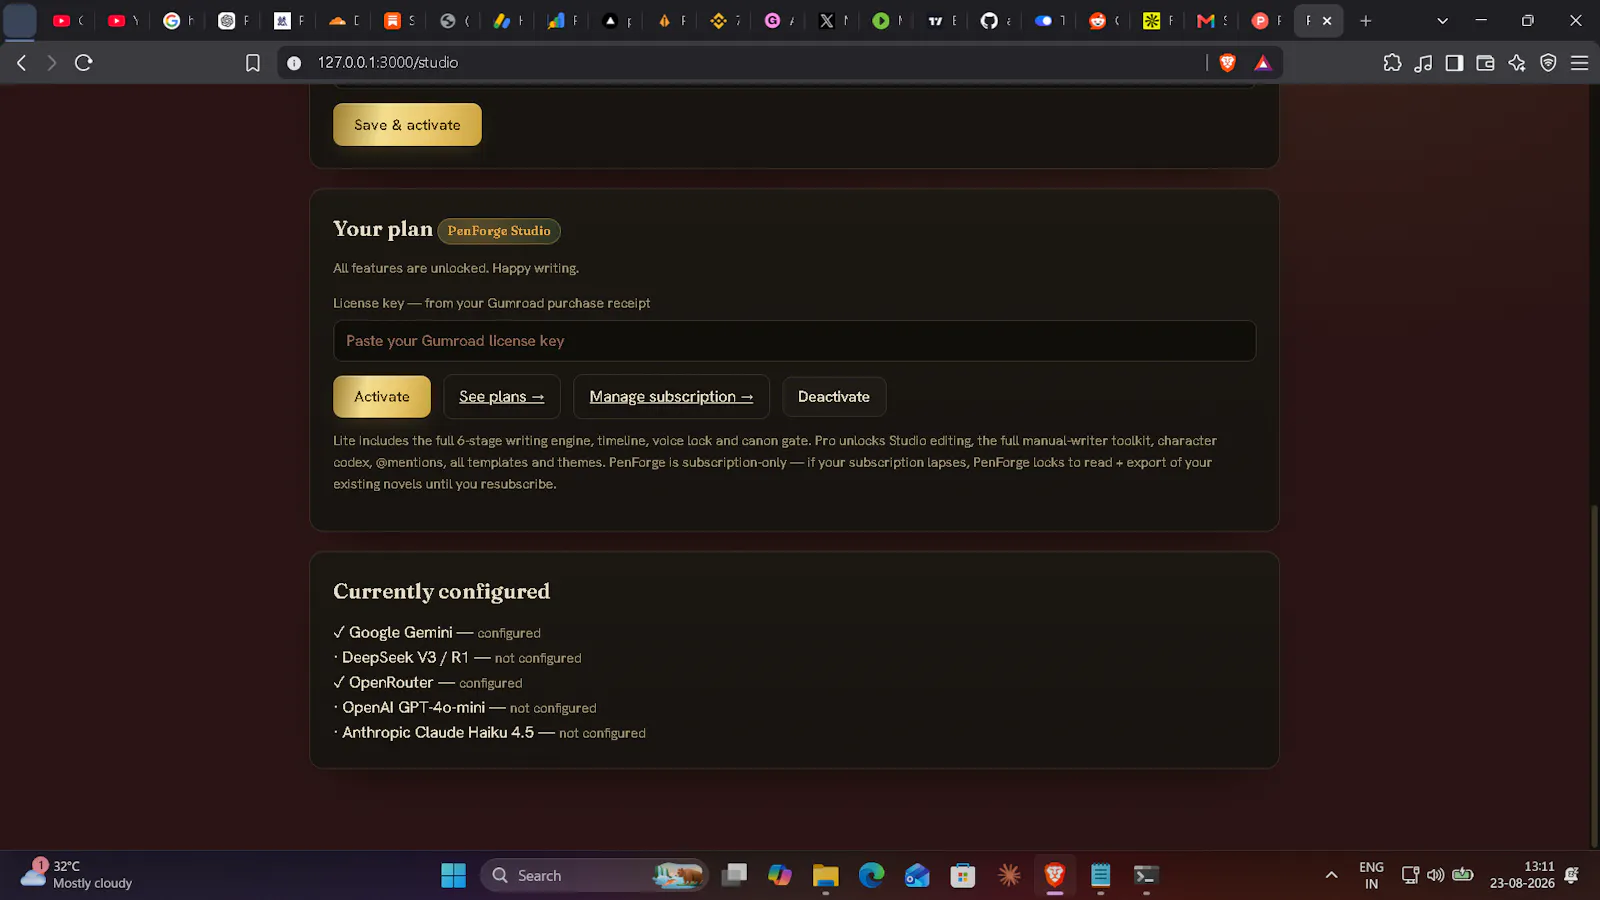This screenshot has width=1600, height=900.
Task: Switch to the Reddit tab
Action: (x=1104, y=20)
